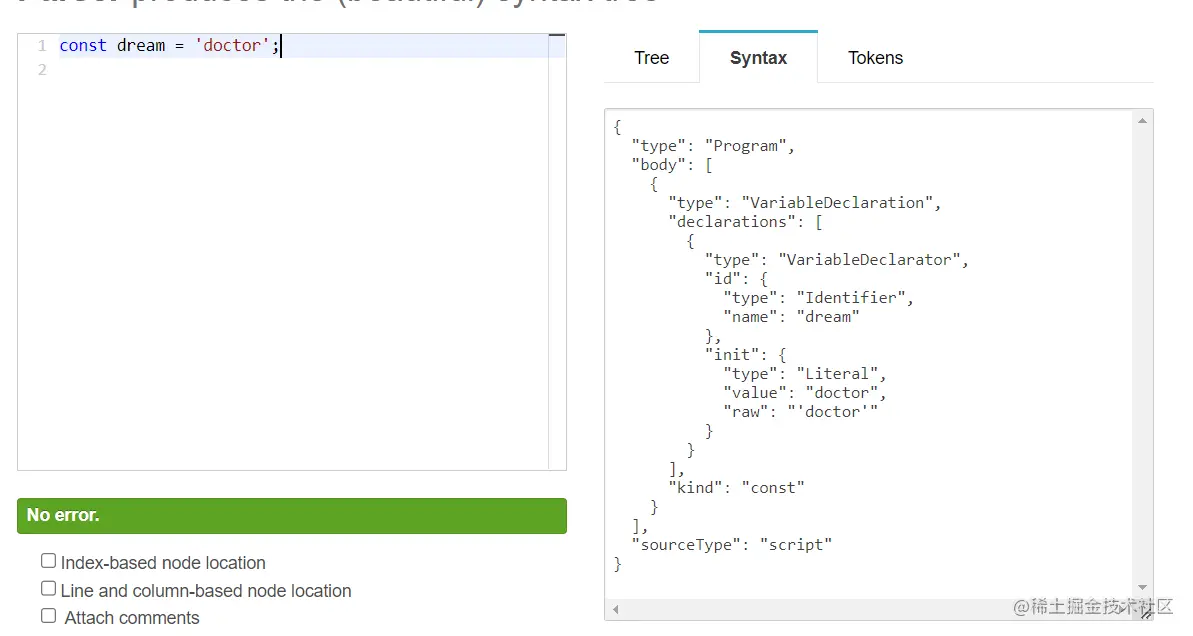Click the "type": "Literal" line

[804, 374]
